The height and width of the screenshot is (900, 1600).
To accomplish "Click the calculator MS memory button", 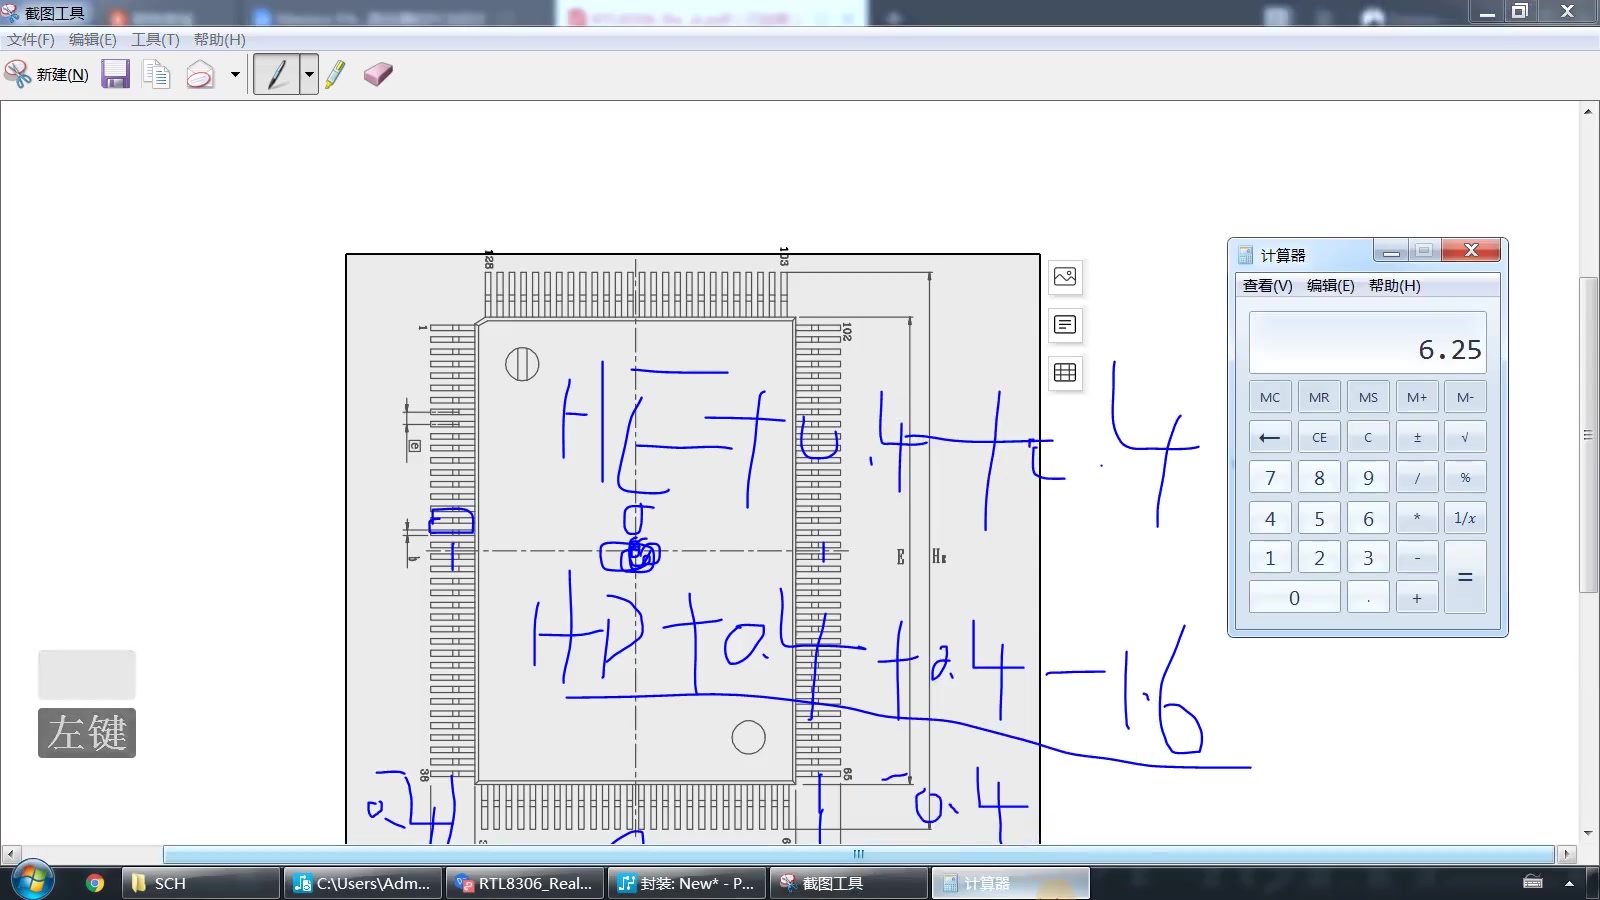I will point(1368,397).
